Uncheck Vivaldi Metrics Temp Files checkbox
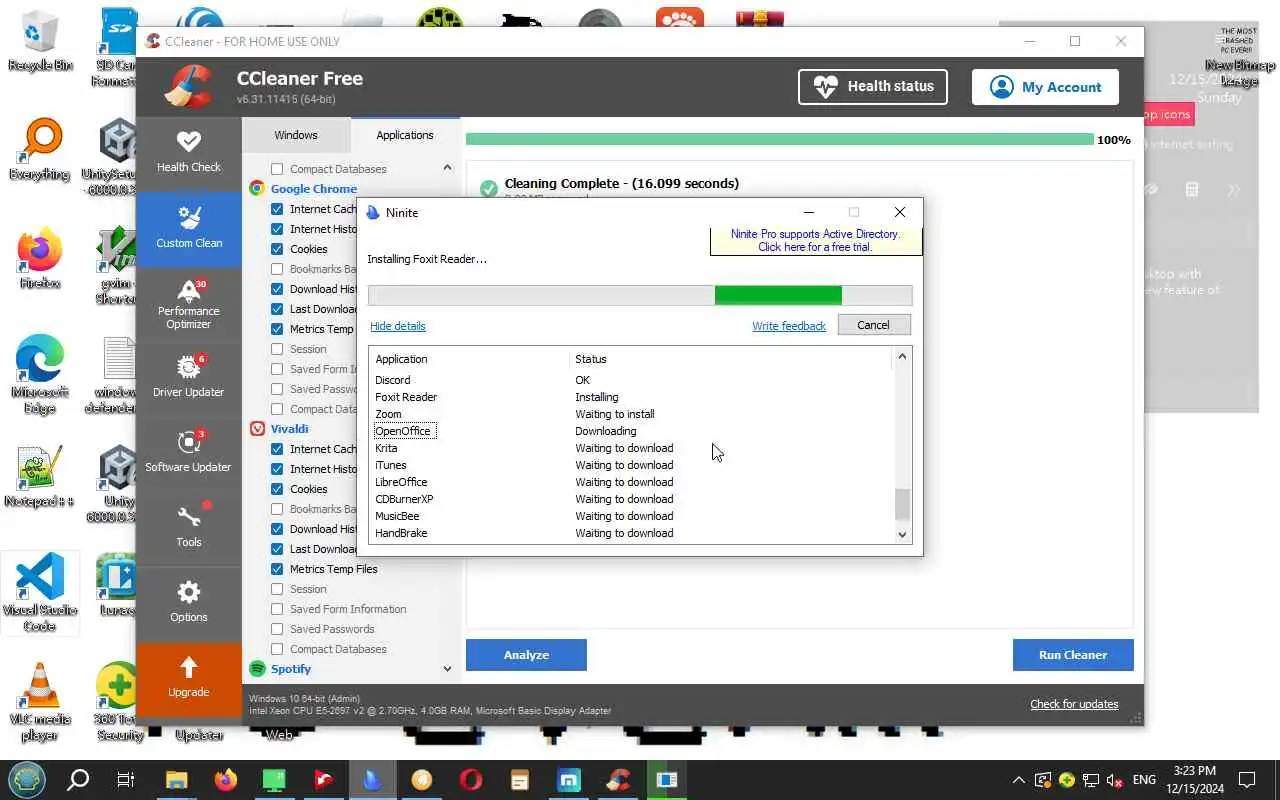 [x=277, y=569]
